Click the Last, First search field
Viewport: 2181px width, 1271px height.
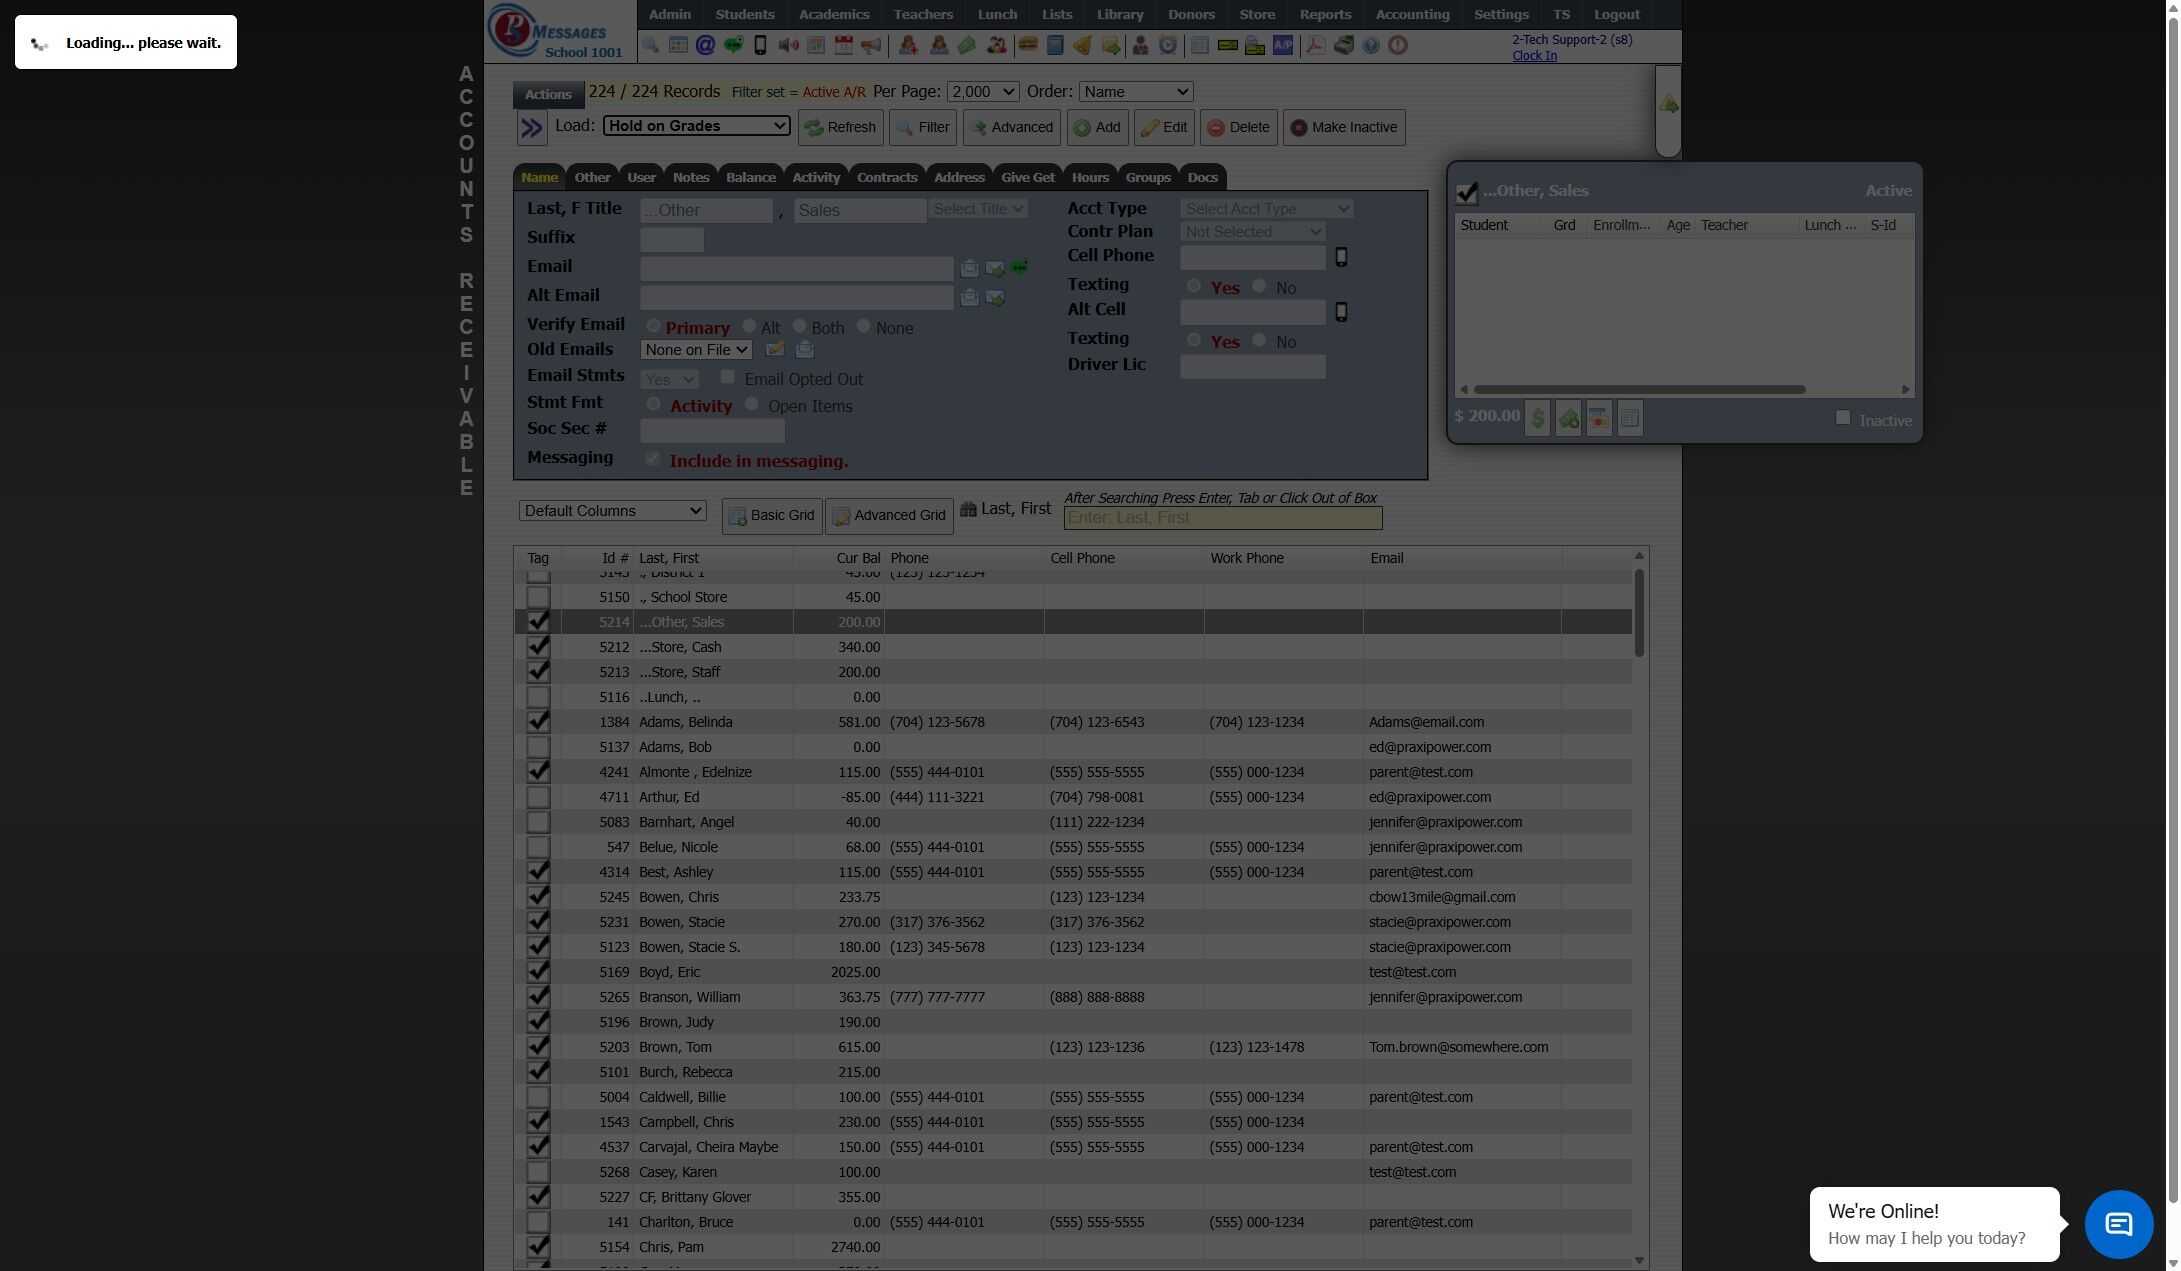pyautogui.click(x=1222, y=518)
